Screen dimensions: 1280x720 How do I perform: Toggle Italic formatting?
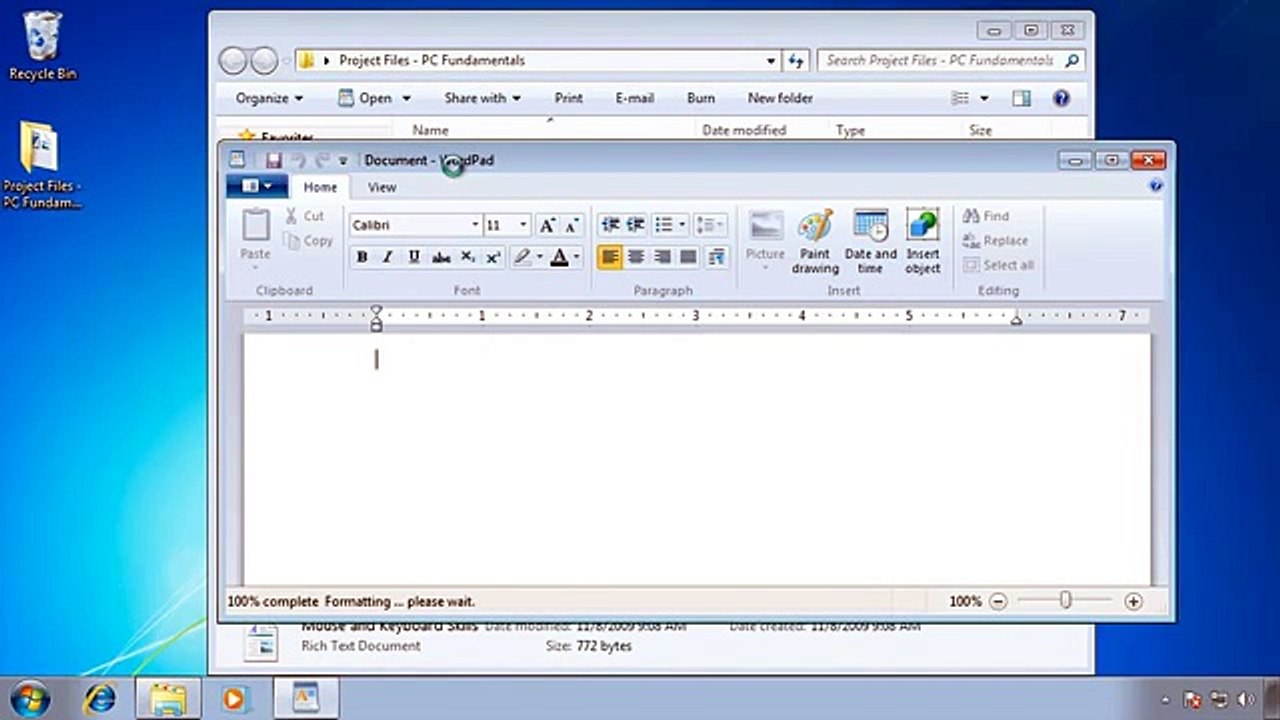388,257
